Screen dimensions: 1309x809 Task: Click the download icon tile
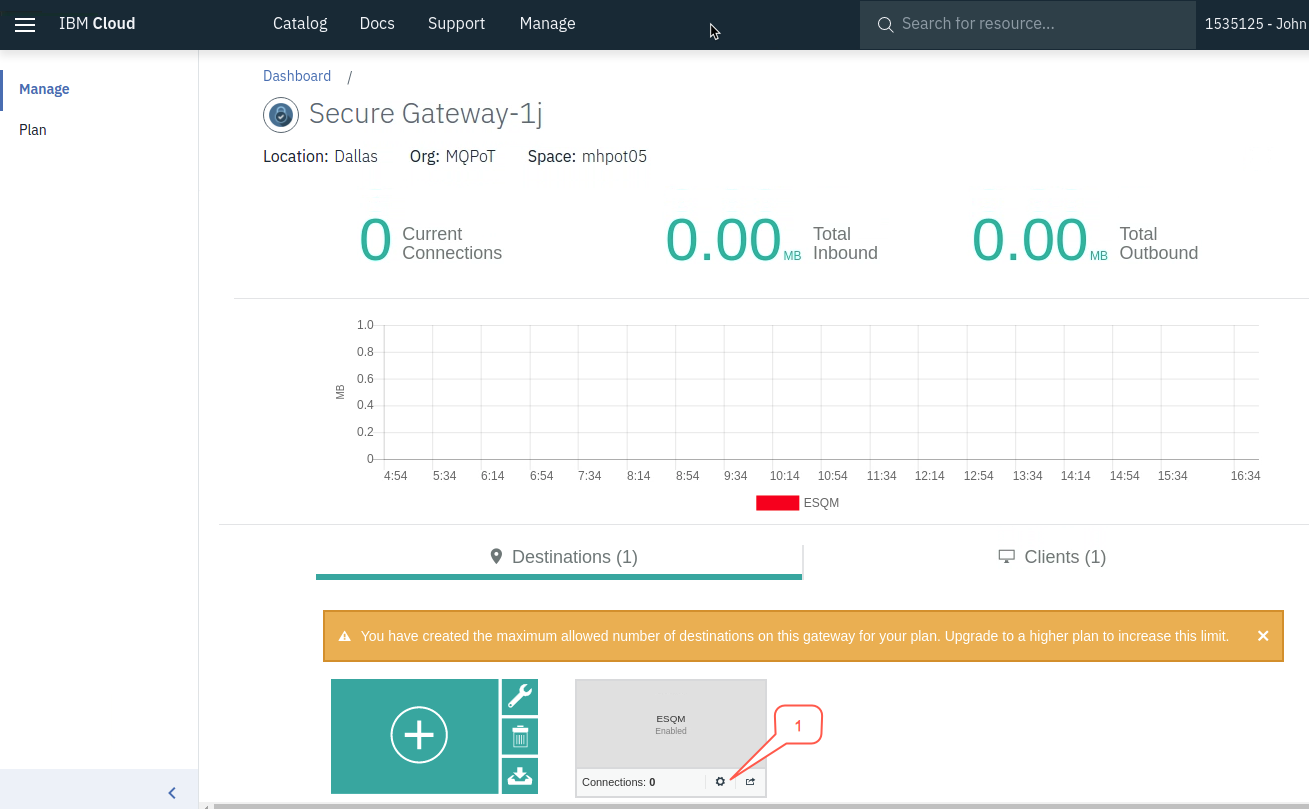[x=520, y=776]
